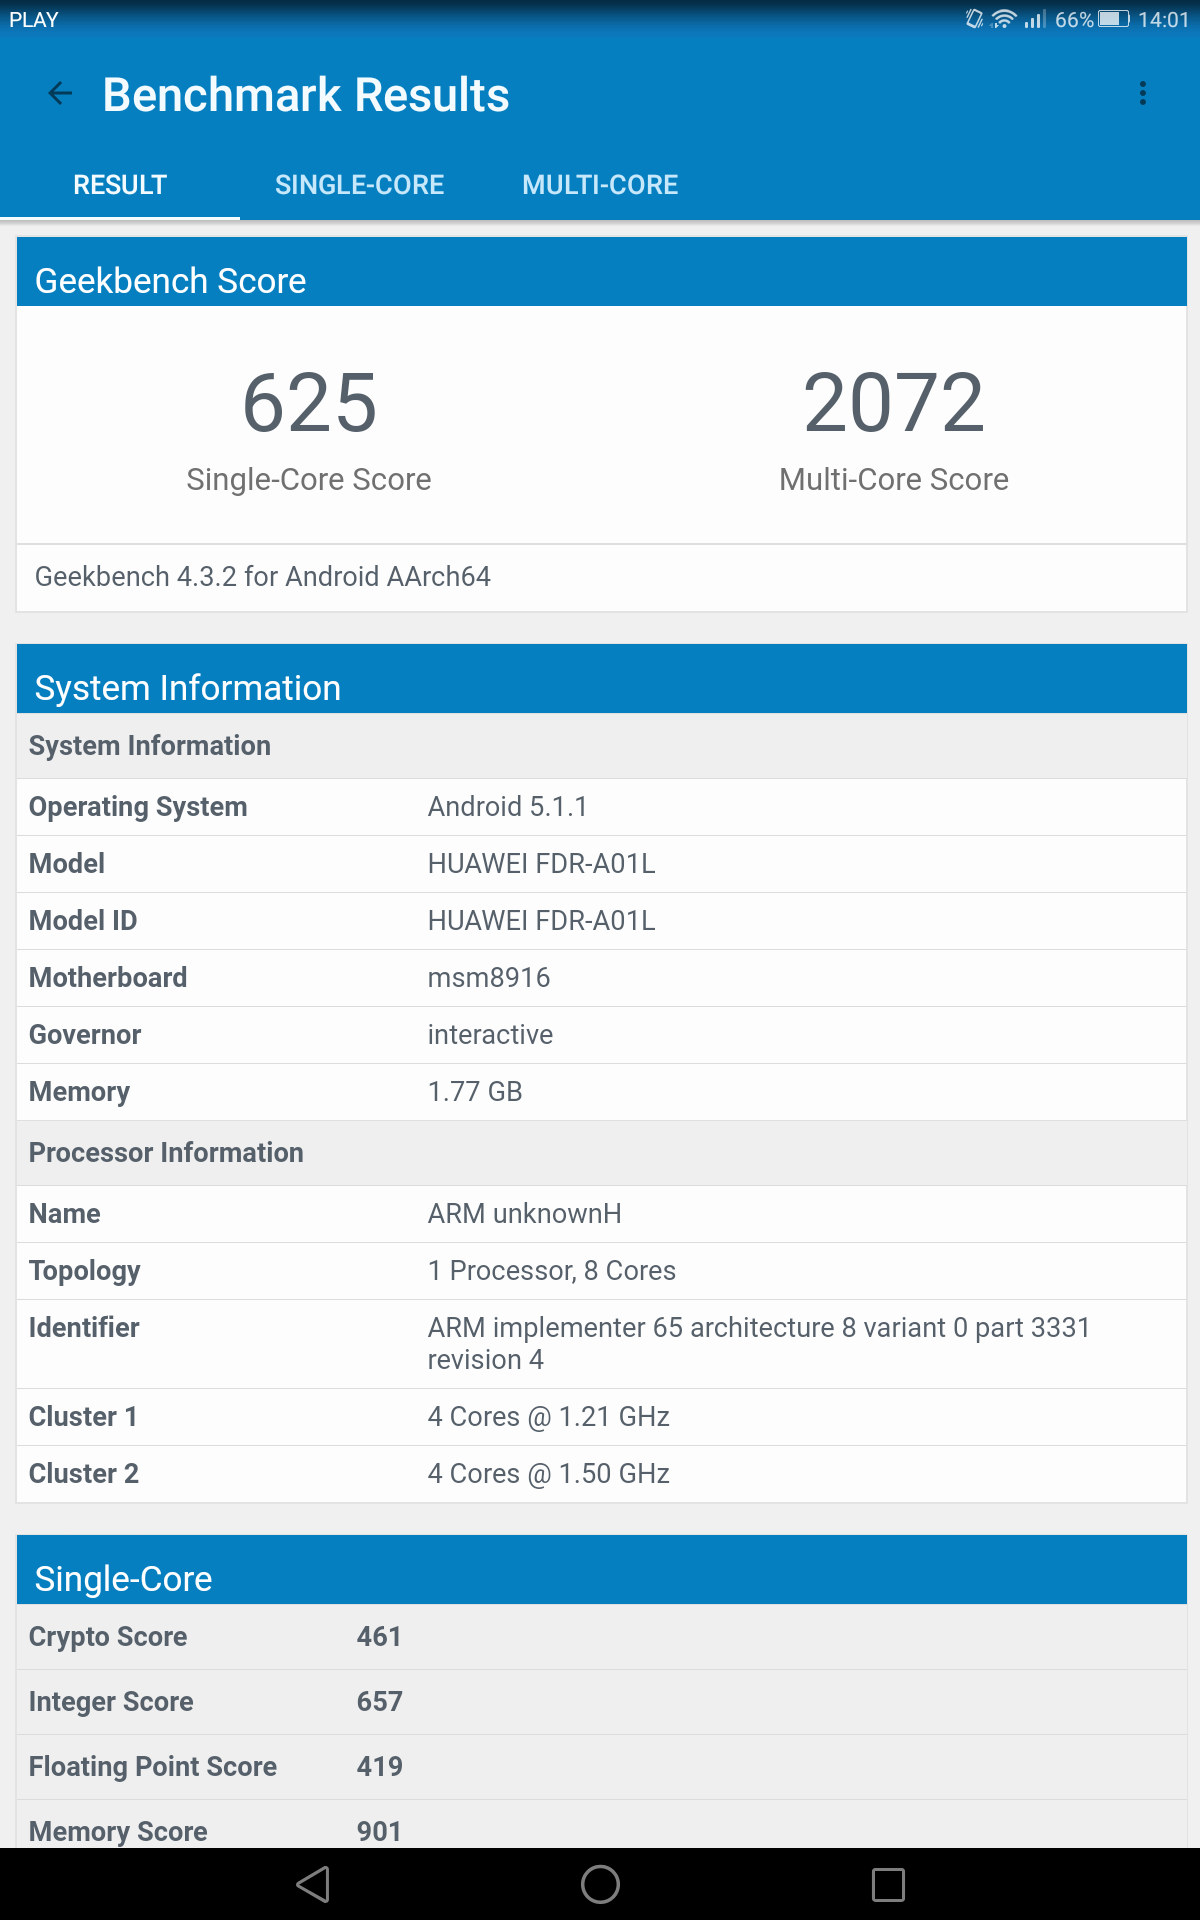Tap the single-core score 625

310,403
